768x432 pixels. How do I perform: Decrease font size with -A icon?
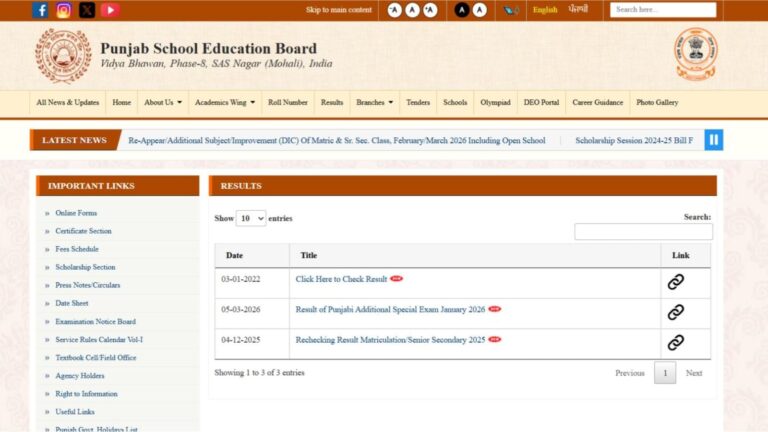coord(394,10)
